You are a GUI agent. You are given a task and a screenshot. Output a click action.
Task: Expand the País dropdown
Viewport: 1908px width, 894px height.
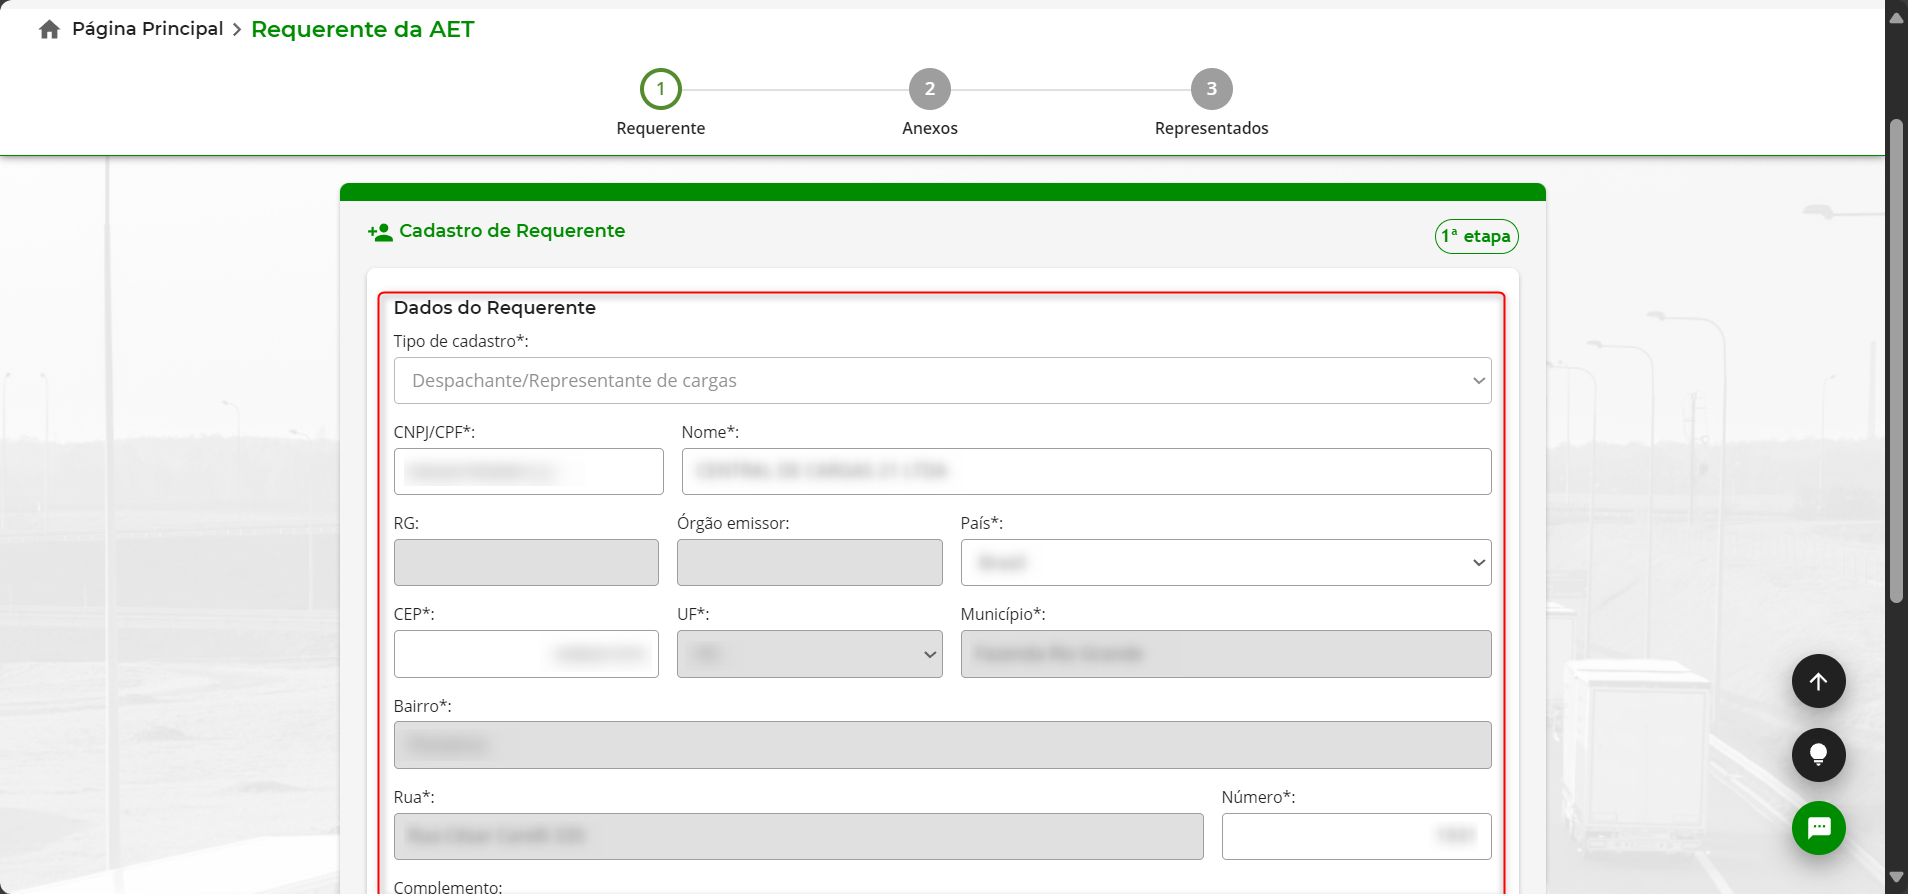1225,563
